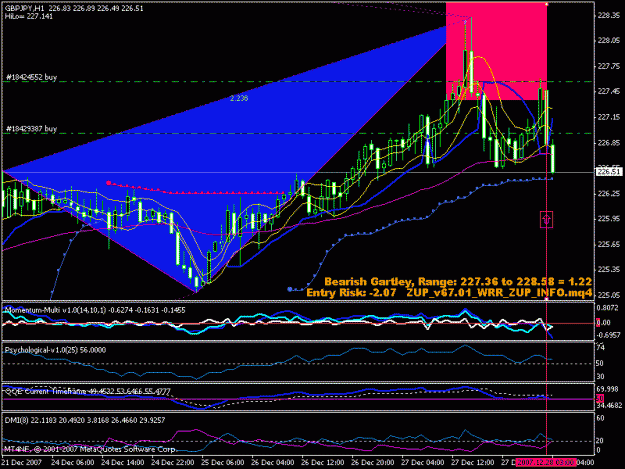
Task: Click the '26 Dec 04:00' time axis label
Action: click(273, 463)
